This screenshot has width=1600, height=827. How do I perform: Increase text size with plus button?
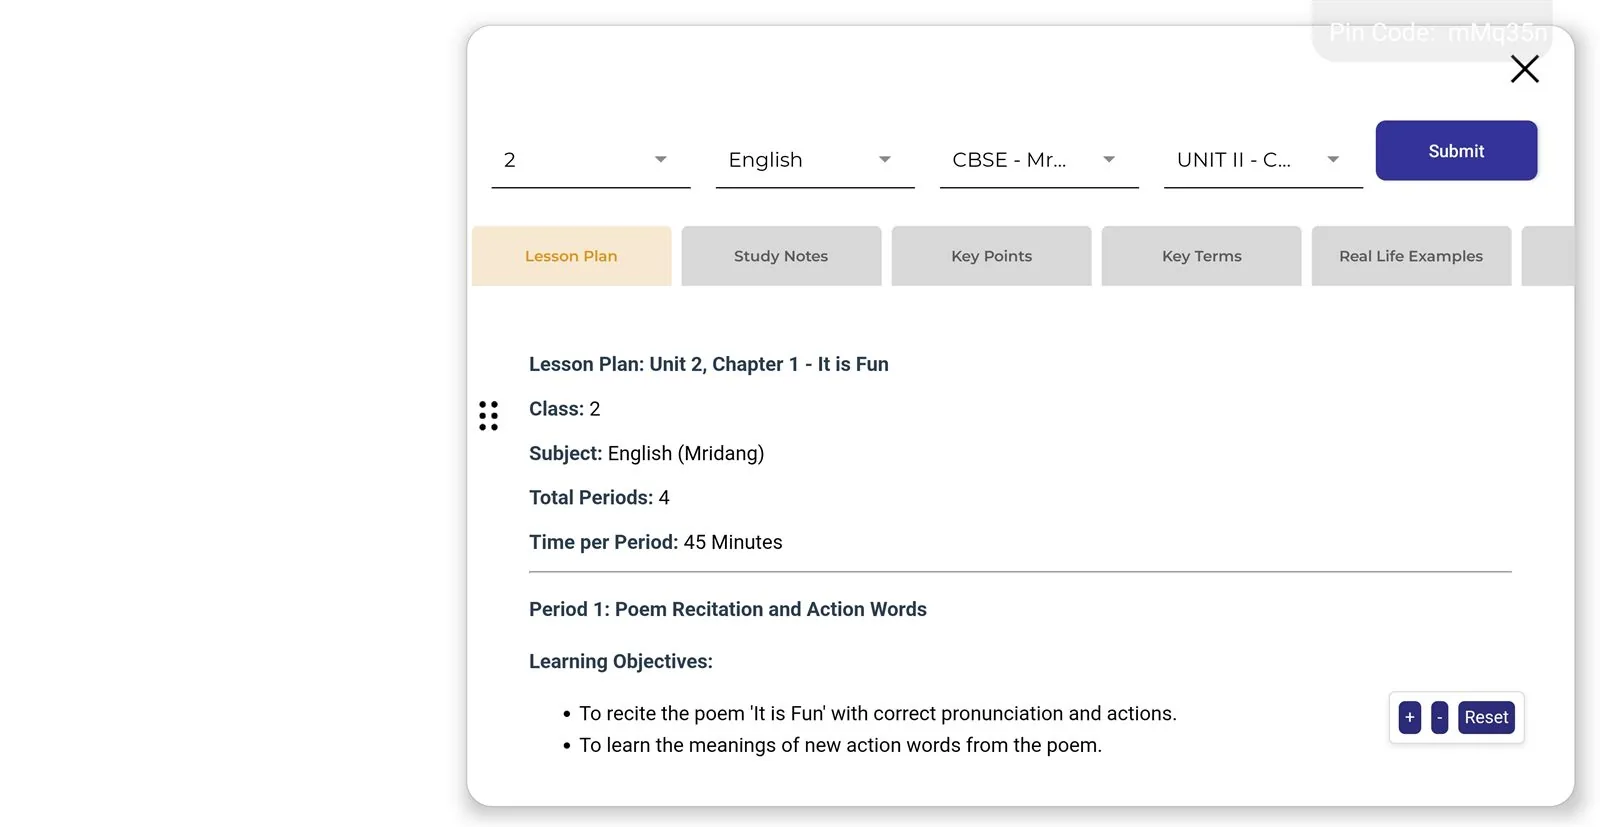[x=1409, y=717]
